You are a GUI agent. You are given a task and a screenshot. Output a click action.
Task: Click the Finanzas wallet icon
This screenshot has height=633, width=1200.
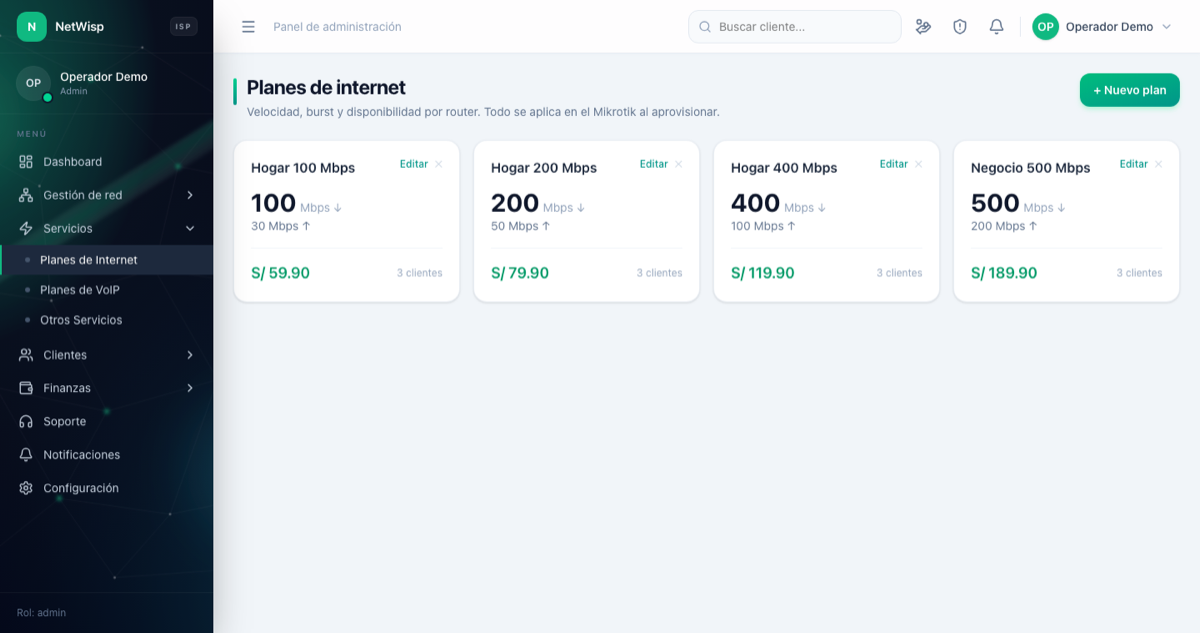(26, 388)
